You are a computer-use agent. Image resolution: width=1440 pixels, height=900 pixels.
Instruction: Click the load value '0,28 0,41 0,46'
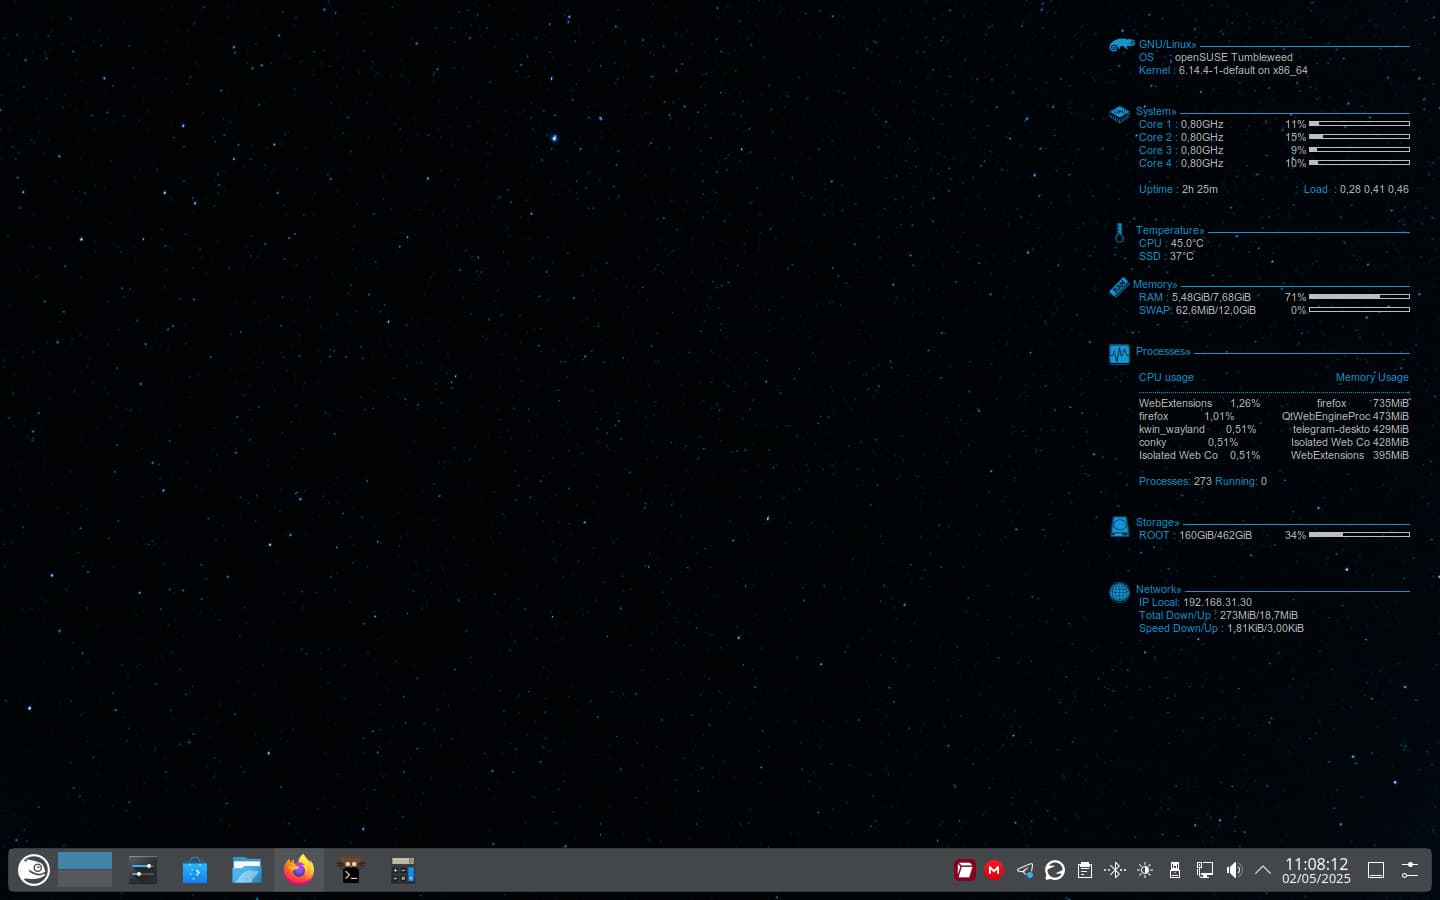(x=1374, y=189)
